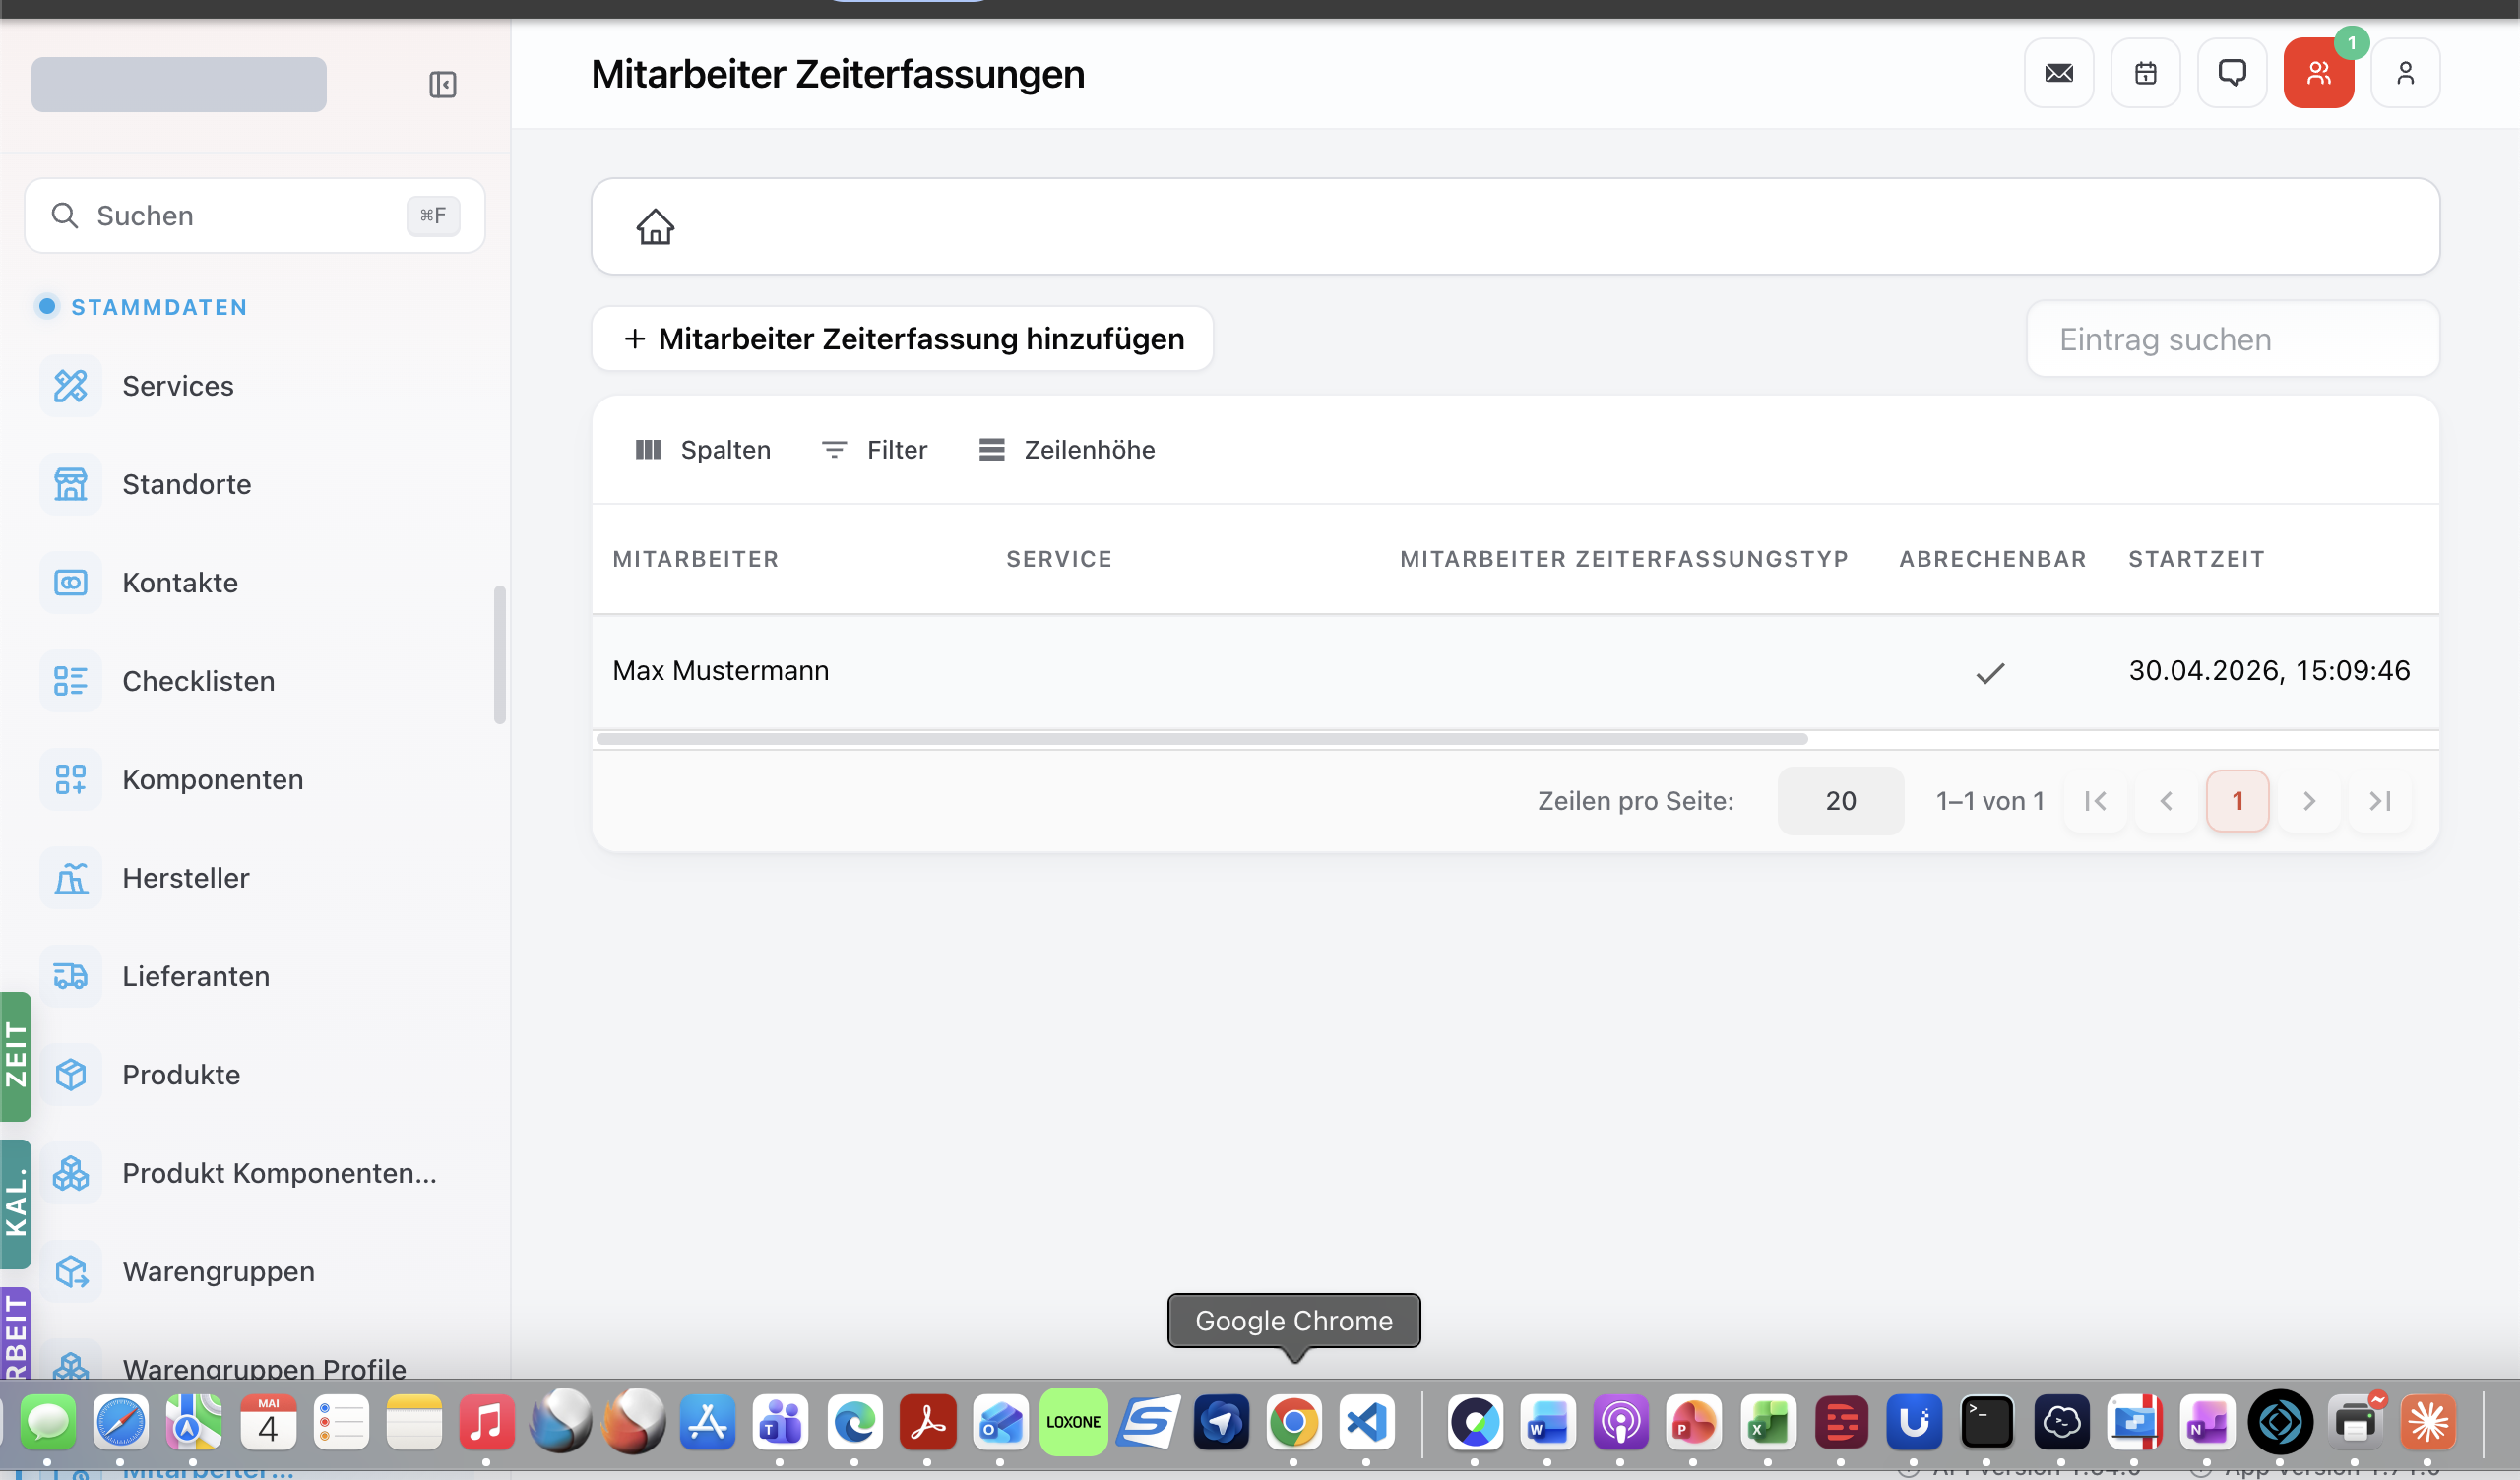Open the rows per page dropdown showing 20

coord(1840,801)
